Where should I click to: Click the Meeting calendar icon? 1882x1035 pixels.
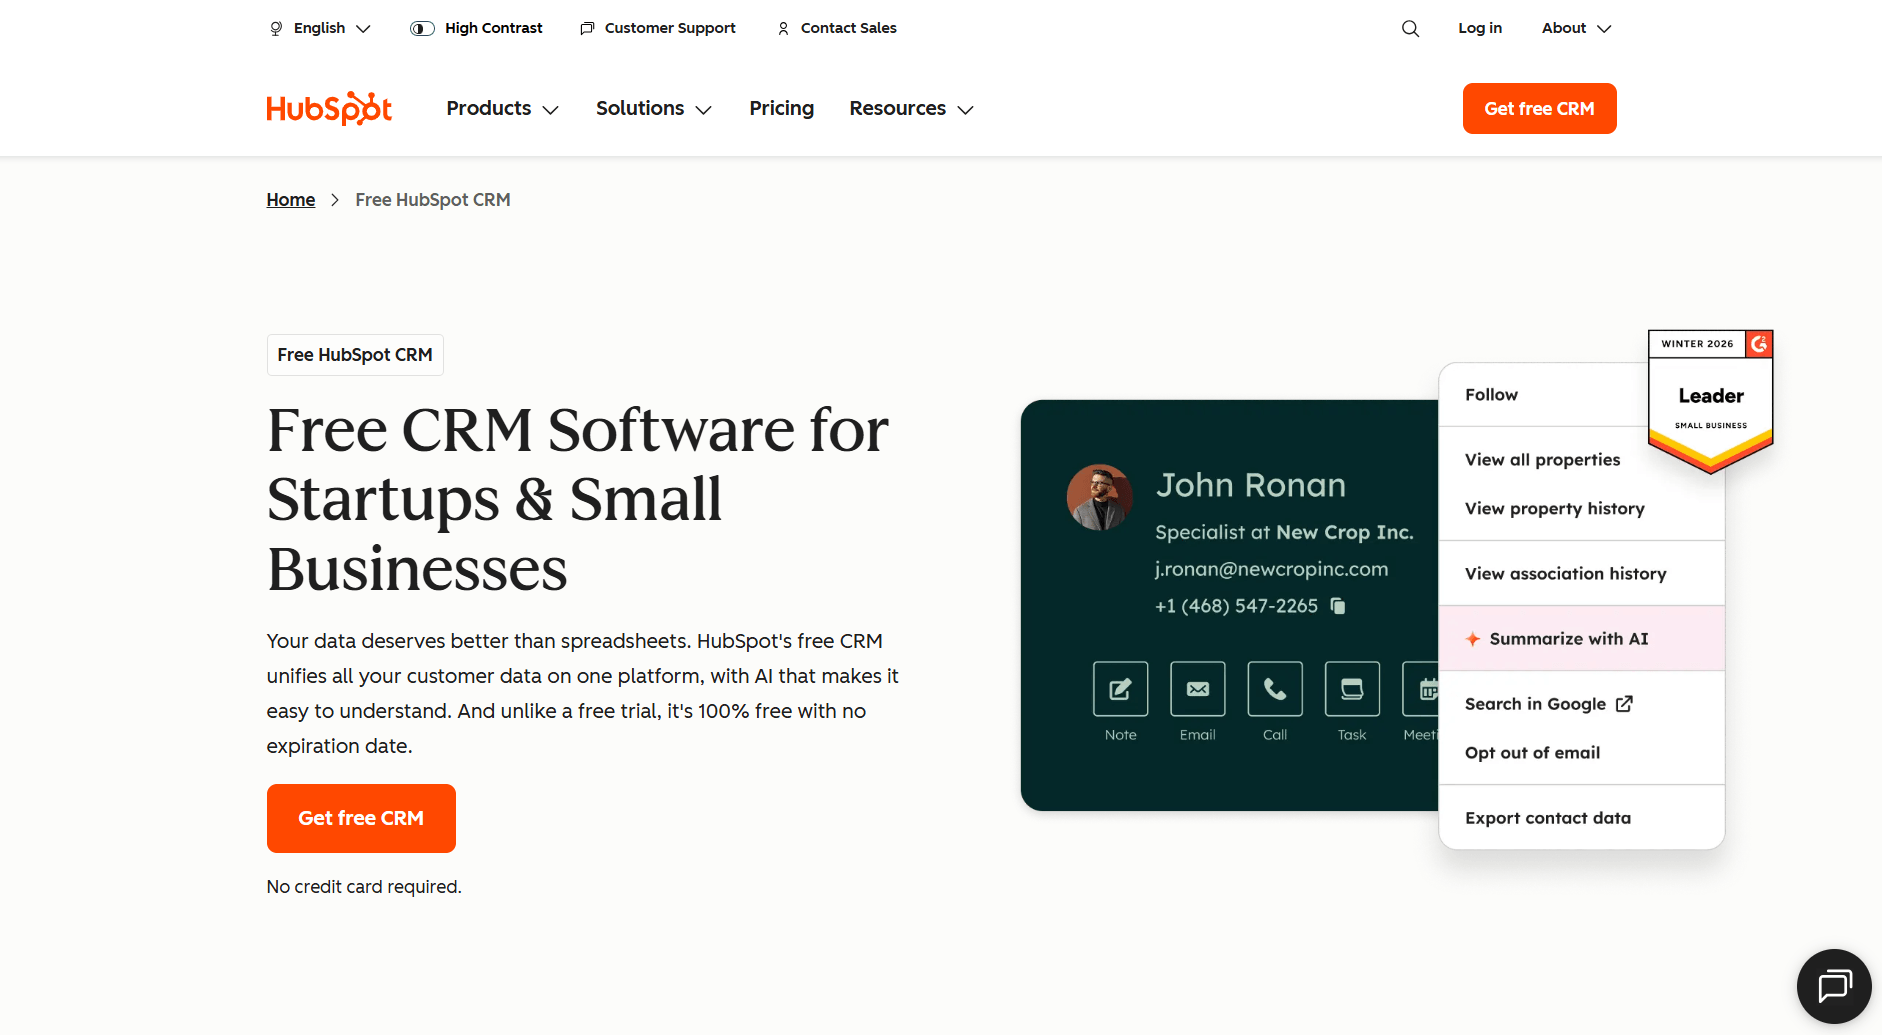click(1421, 688)
